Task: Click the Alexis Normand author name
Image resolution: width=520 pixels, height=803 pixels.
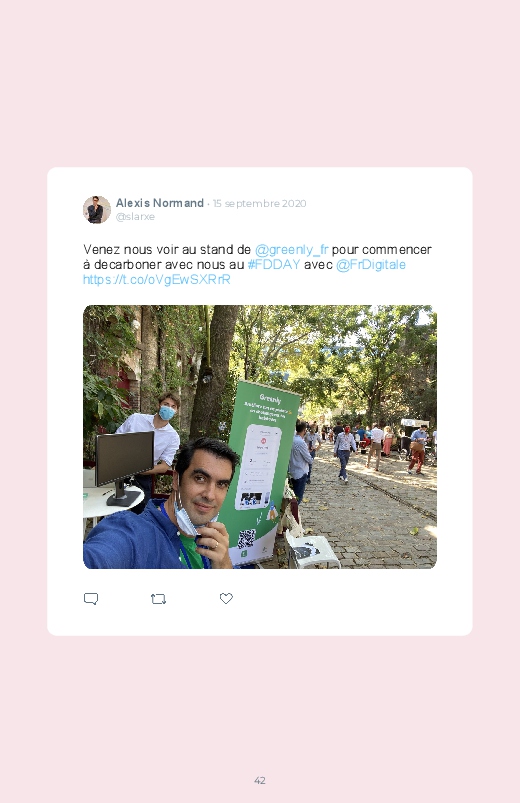Action: [160, 203]
